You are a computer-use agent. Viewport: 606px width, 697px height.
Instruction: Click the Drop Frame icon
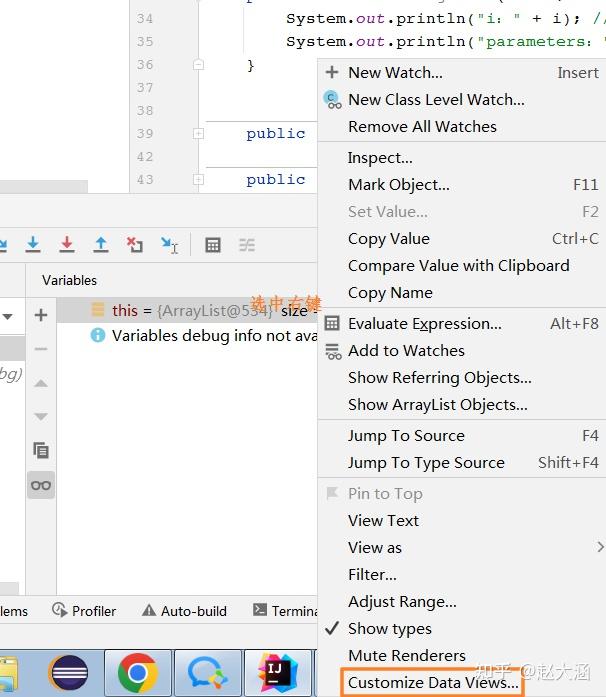coord(135,244)
